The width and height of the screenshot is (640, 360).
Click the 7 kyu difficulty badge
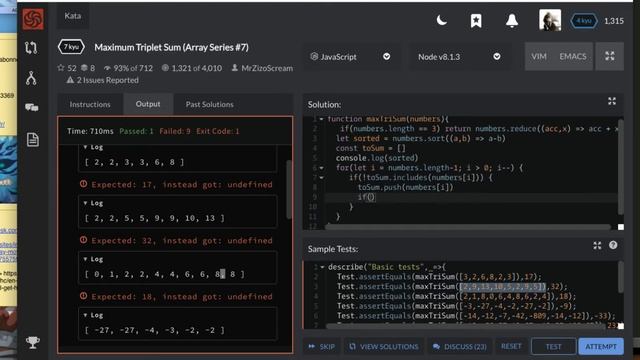pos(71,47)
